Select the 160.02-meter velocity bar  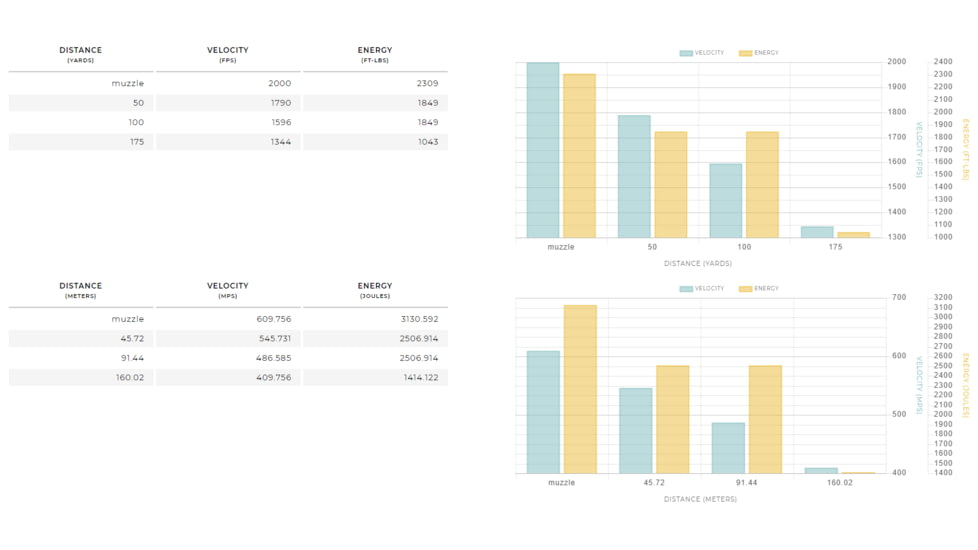coord(821,471)
